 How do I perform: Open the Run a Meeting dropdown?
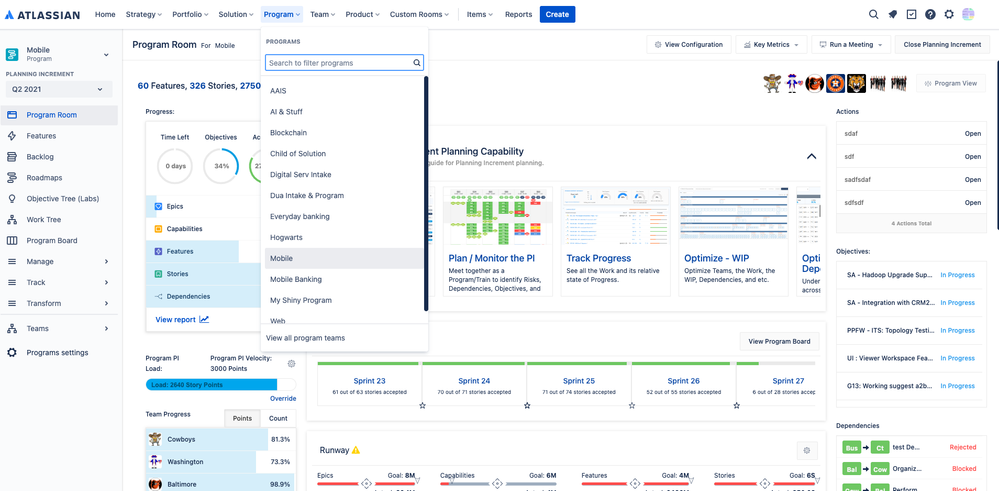851,45
